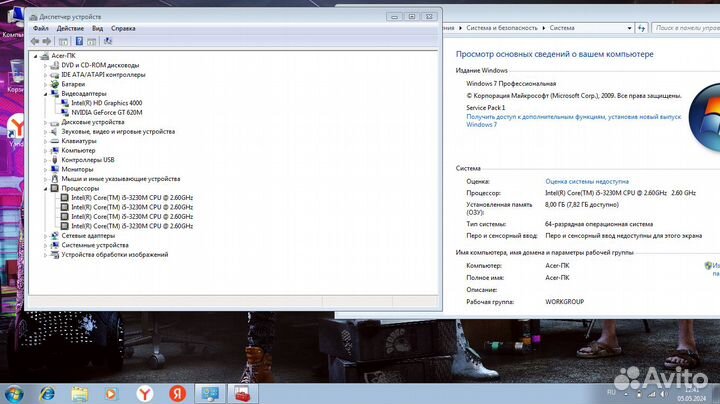Image resolution: width=720 pixels, height=404 pixels.
Task: Open the address bar dropdown arrow in System window
Action: point(629,28)
